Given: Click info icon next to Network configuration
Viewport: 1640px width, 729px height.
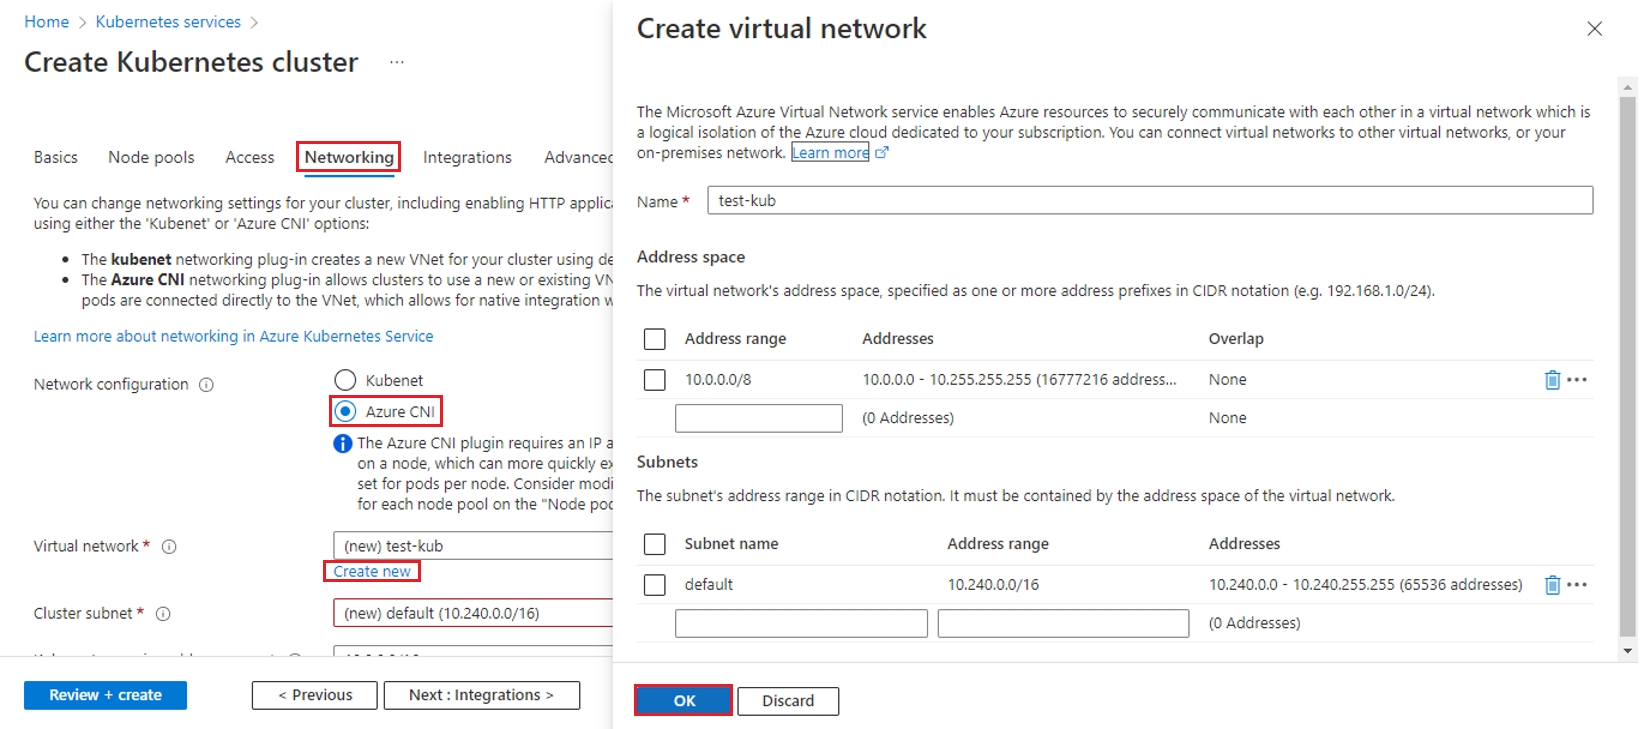Looking at the screenshot, I should click(206, 385).
